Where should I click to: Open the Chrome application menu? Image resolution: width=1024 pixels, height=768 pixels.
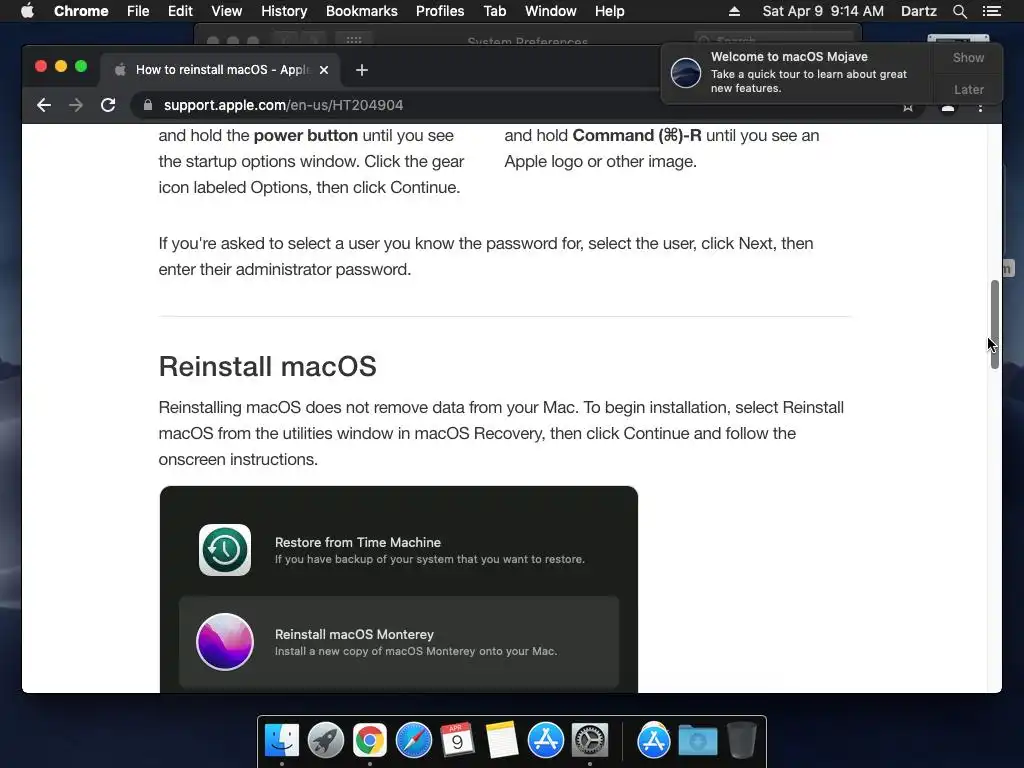(x=81, y=11)
